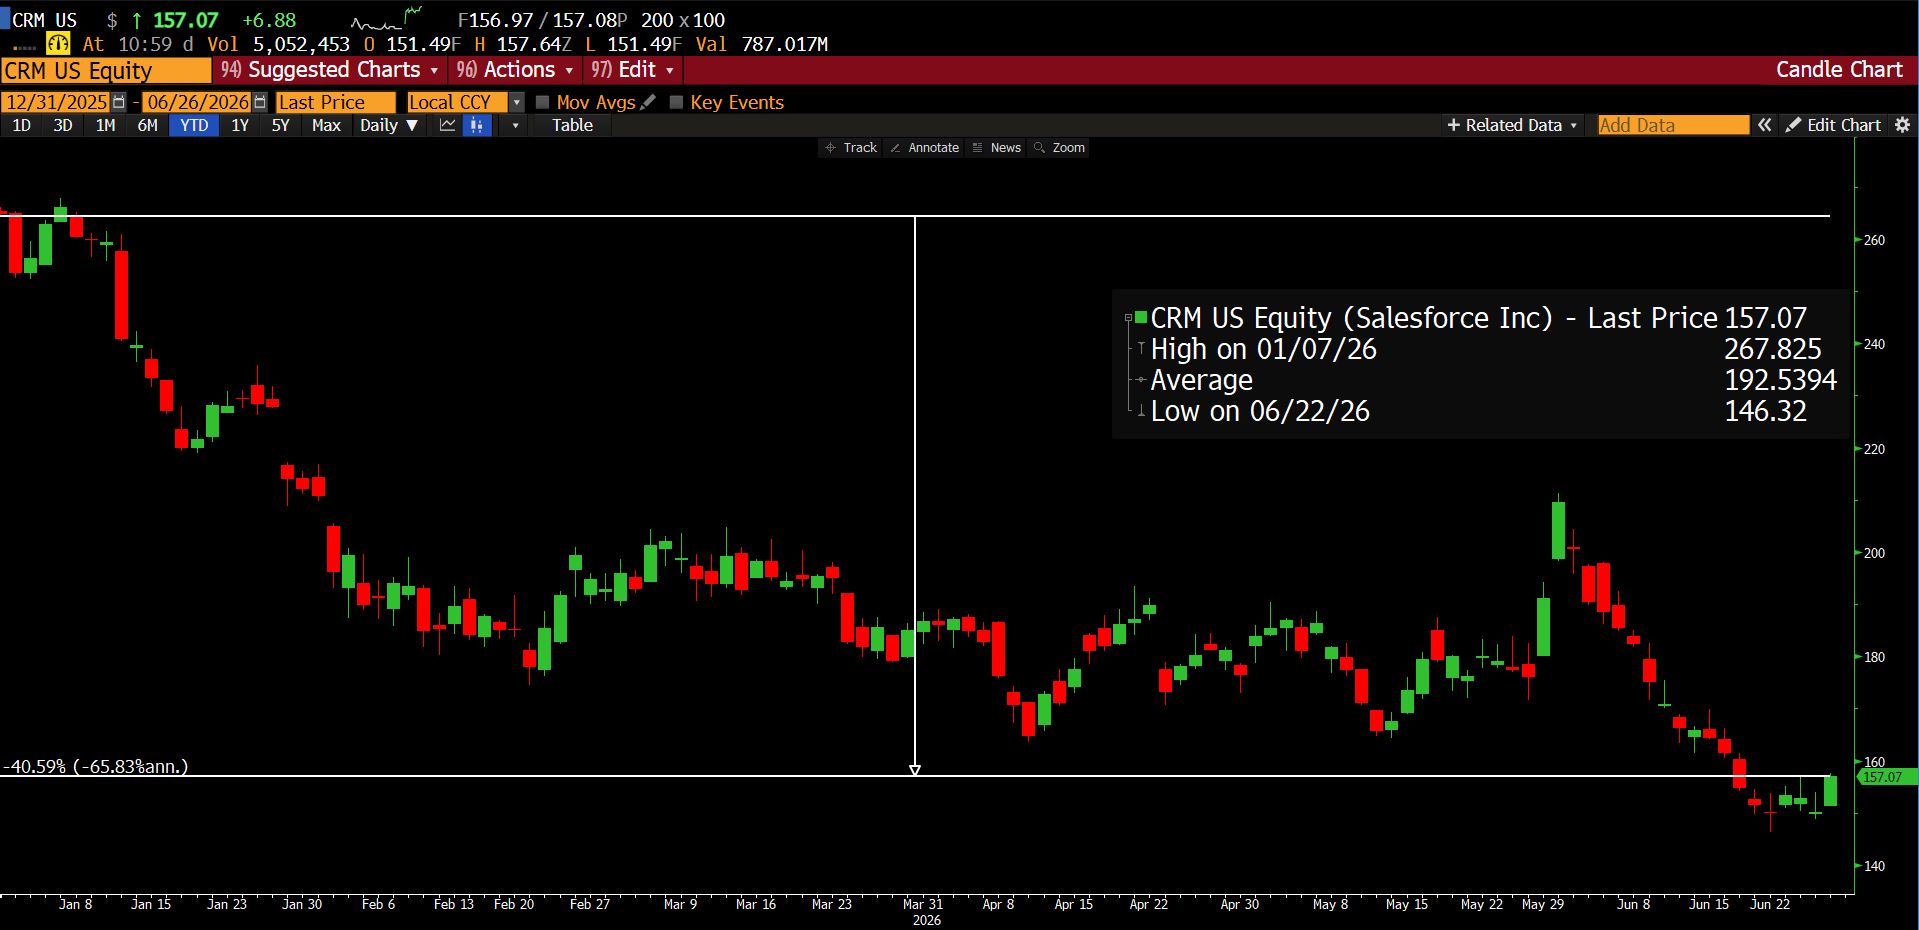The height and width of the screenshot is (930, 1919).
Task: Click the Average marker icon in legend
Action: 1141,380
